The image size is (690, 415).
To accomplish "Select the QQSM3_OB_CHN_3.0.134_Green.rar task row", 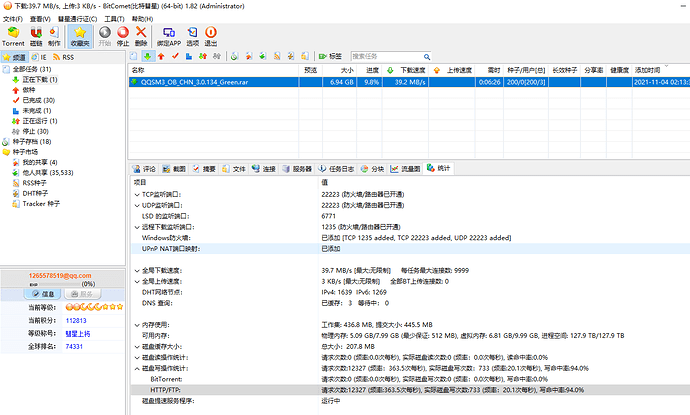I will (409, 82).
